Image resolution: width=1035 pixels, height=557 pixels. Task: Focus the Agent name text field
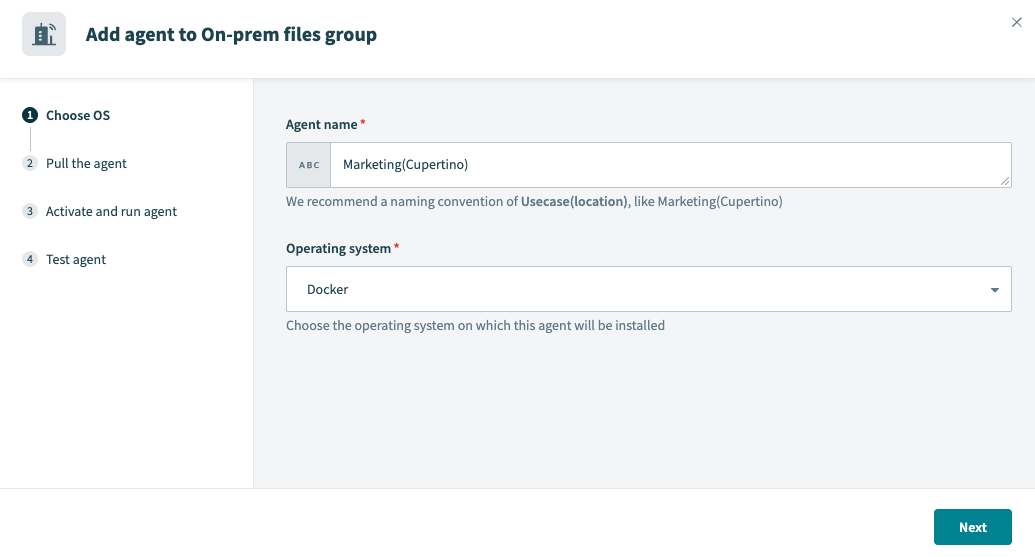click(660, 165)
